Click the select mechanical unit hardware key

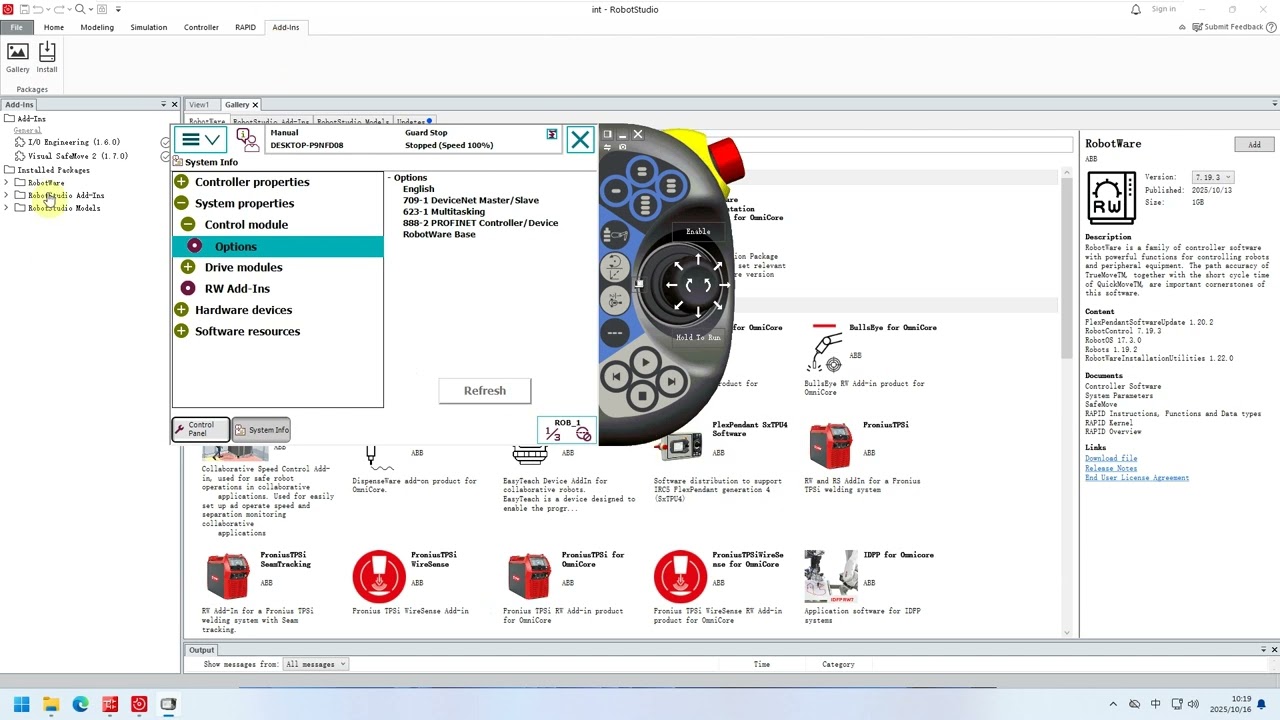615,236
